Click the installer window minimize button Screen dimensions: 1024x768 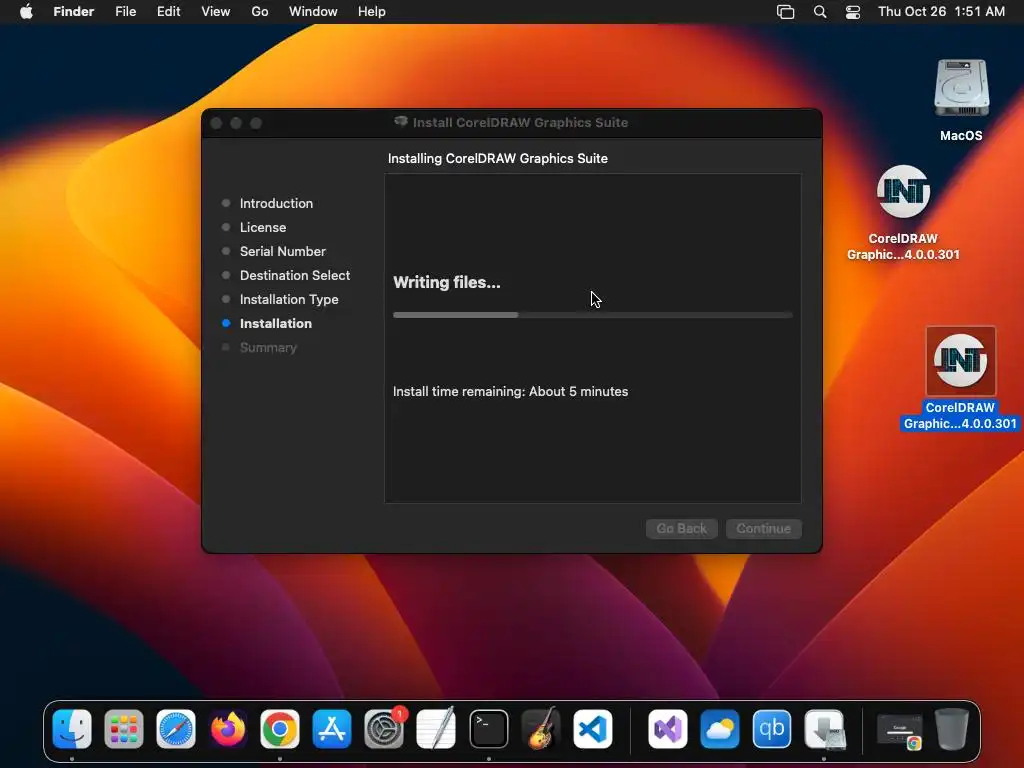236,123
